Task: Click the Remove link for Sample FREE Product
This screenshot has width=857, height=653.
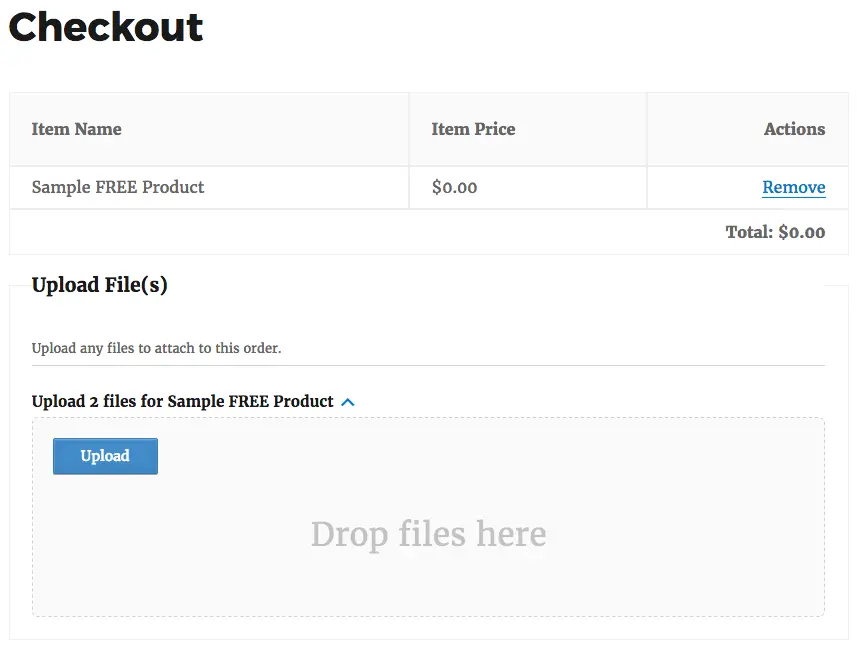Action: point(793,187)
